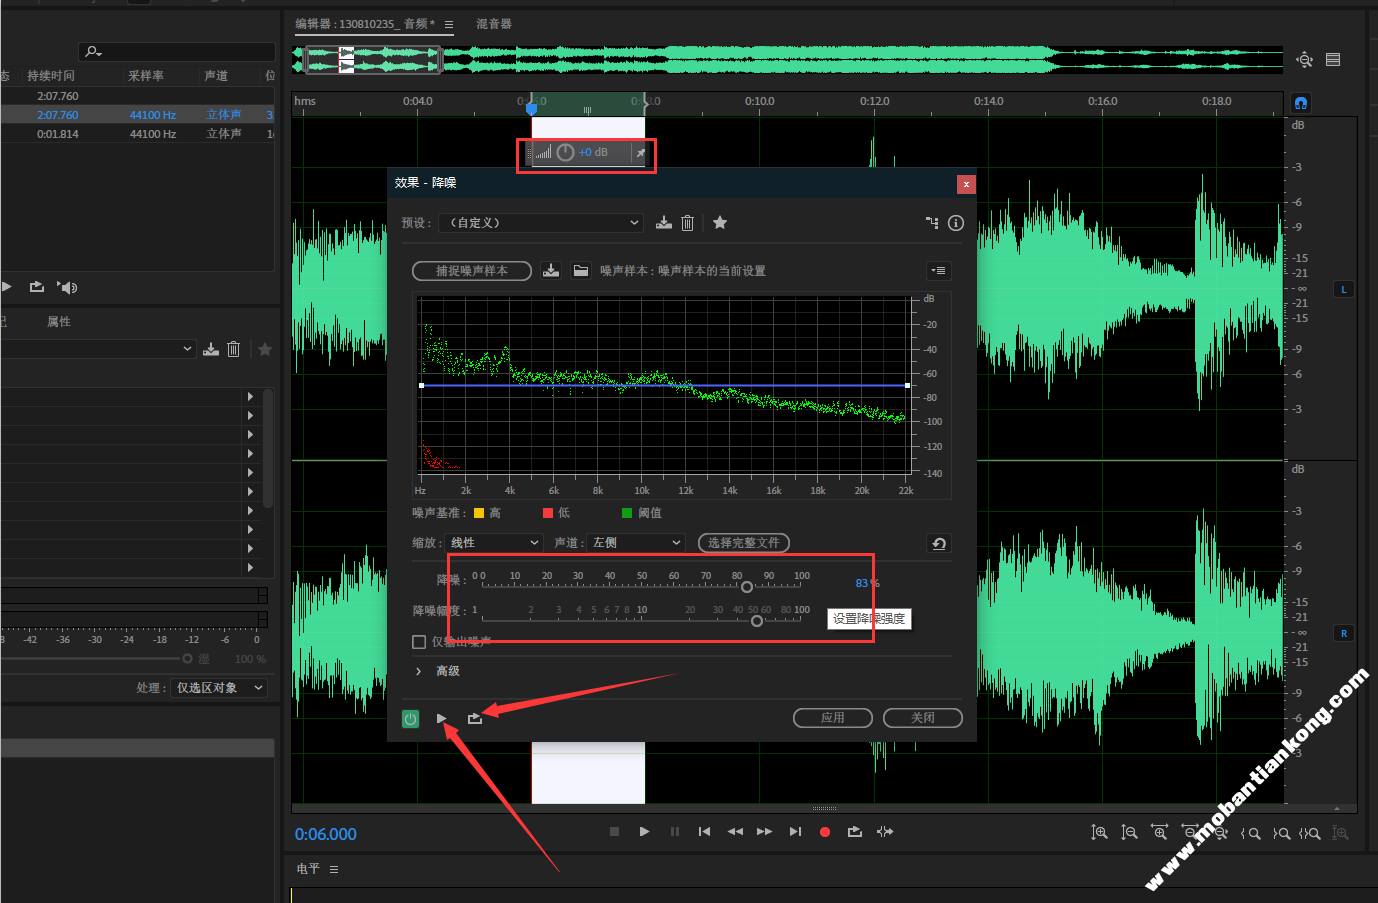Open the info icon in noise reduction dialog
The image size is (1378, 903).
click(x=956, y=223)
